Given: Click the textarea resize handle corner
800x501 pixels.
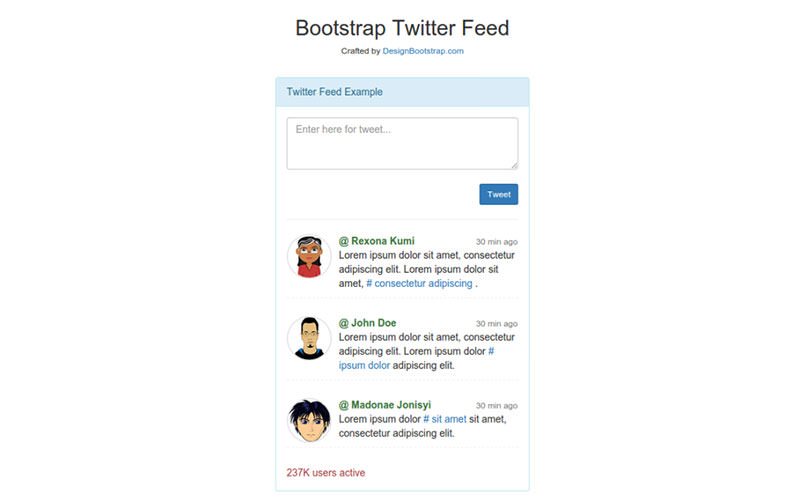Looking at the screenshot, I should coord(514,165).
